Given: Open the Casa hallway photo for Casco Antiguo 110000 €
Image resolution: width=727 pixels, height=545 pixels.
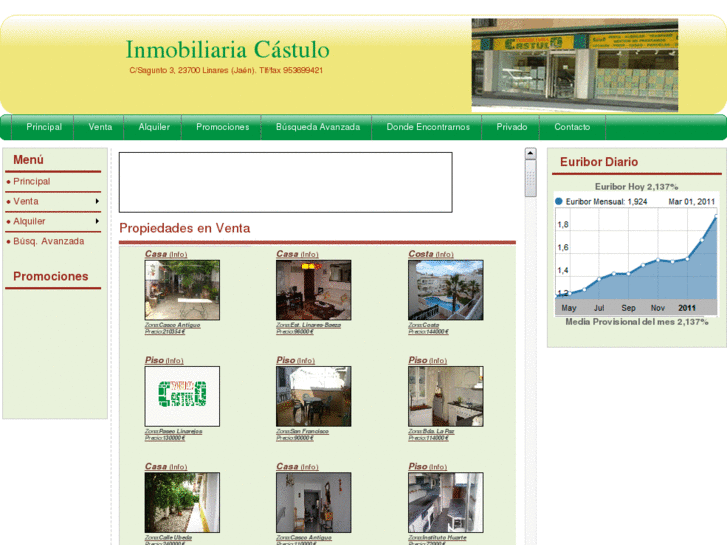Looking at the screenshot, I should 313,502.
